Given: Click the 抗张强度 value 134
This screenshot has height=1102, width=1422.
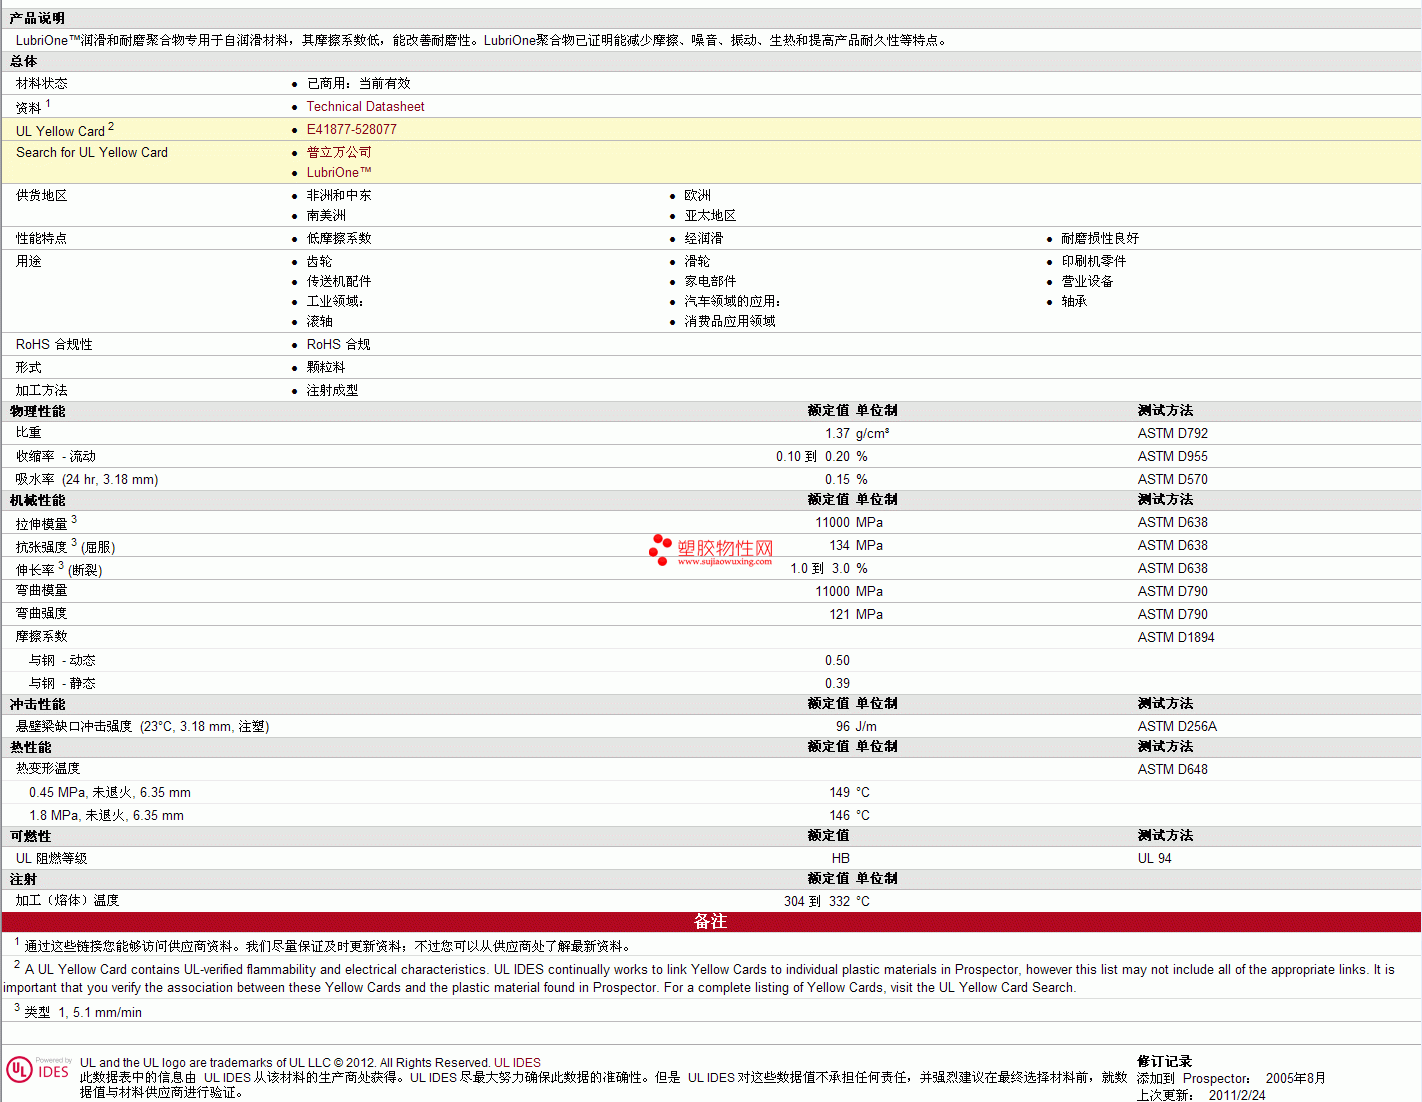Looking at the screenshot, I should (839, 545).
